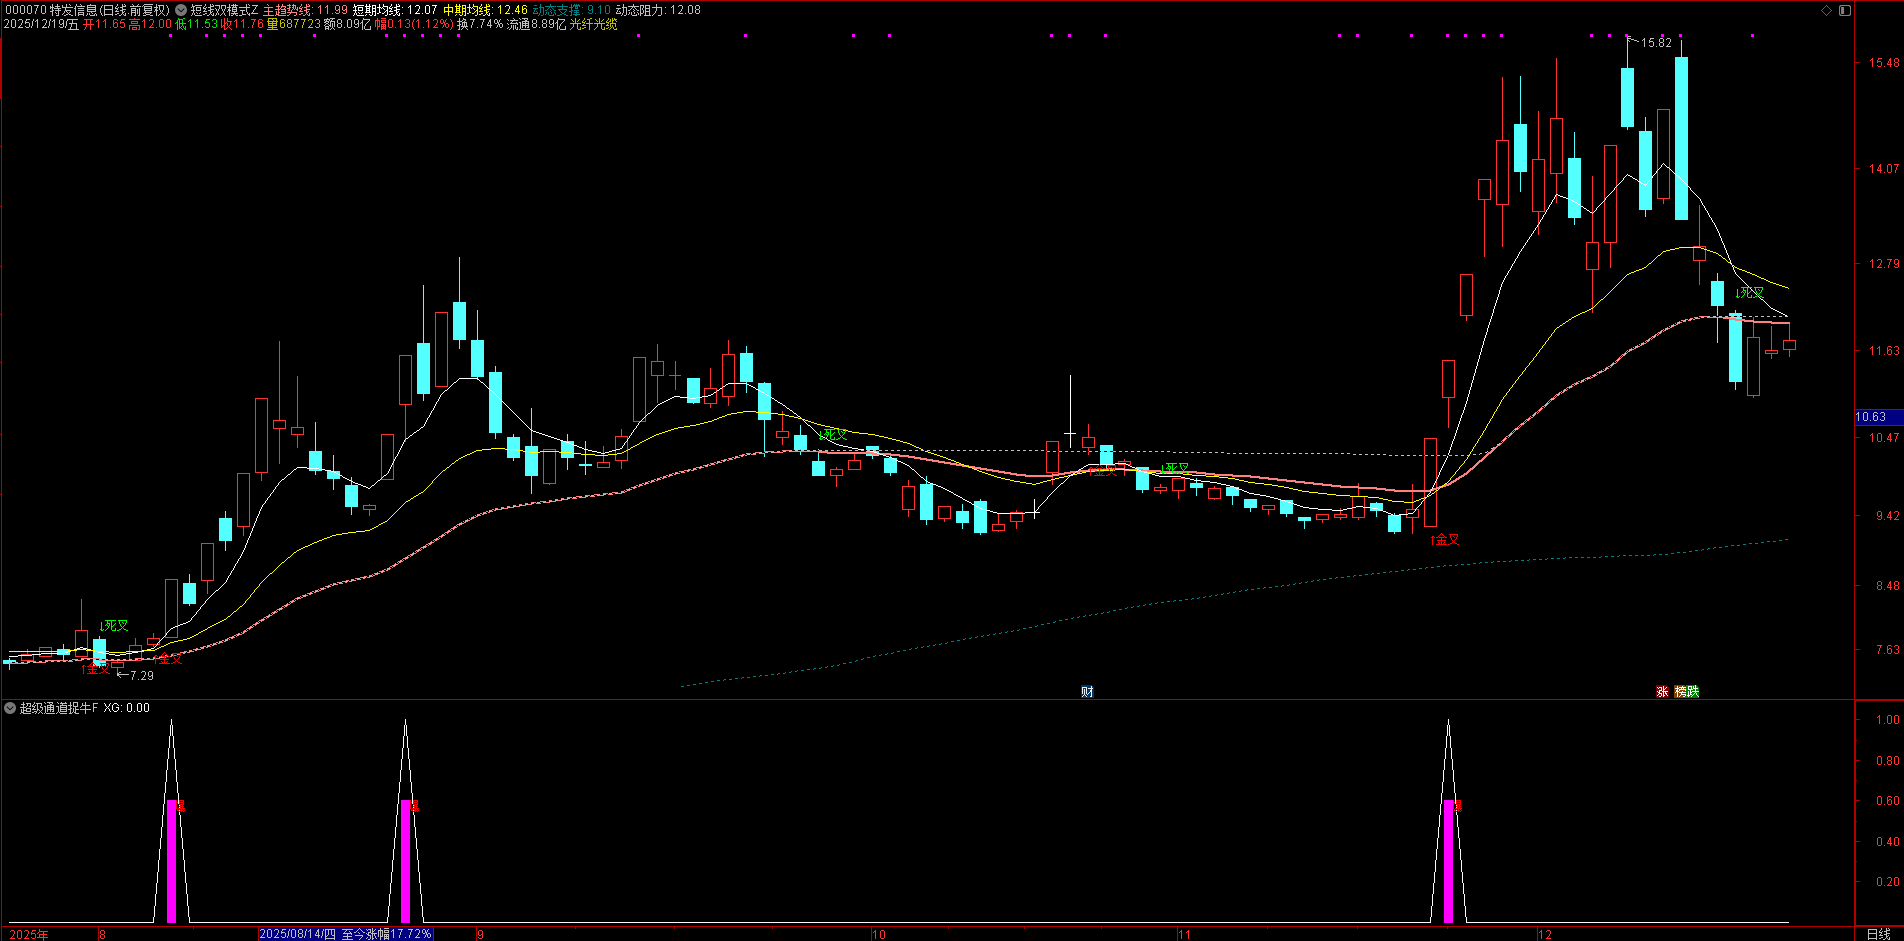
Task: Open the 光纤光缆 sector link
Action: pyautogui.click(x=593, y=24)
